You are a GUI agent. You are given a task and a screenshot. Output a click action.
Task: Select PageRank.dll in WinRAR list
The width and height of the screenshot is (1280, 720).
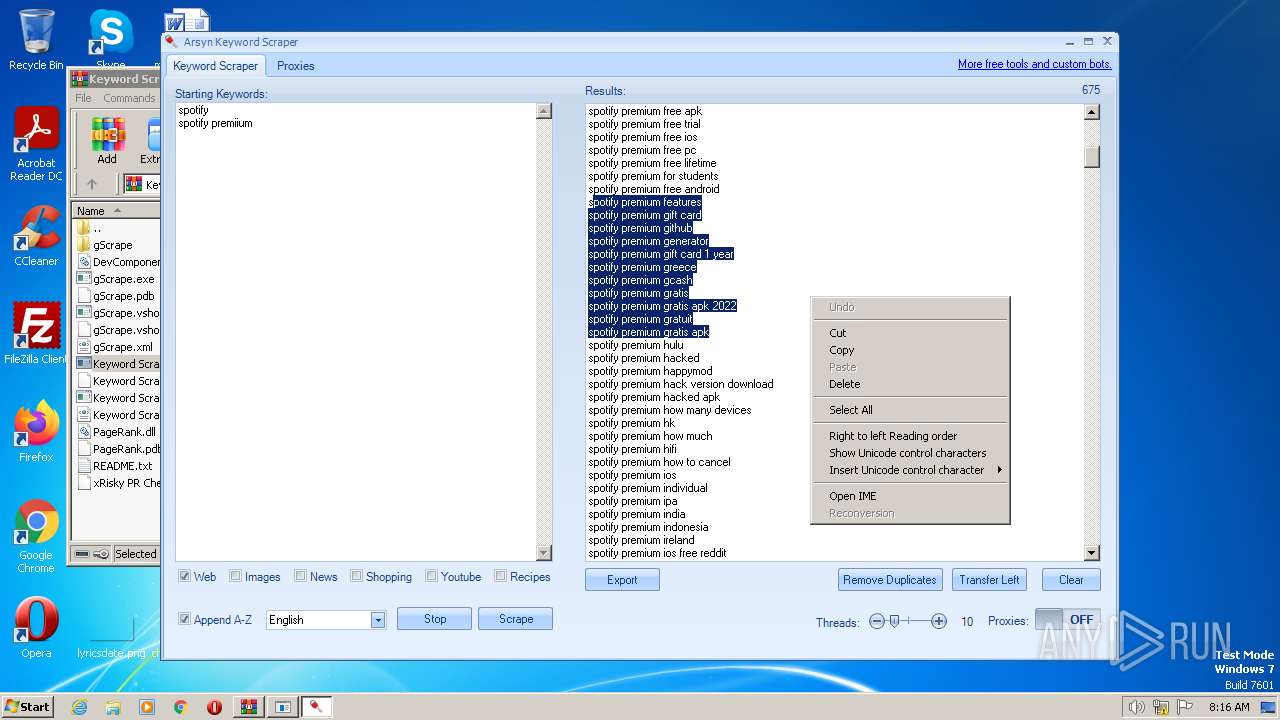124,432
